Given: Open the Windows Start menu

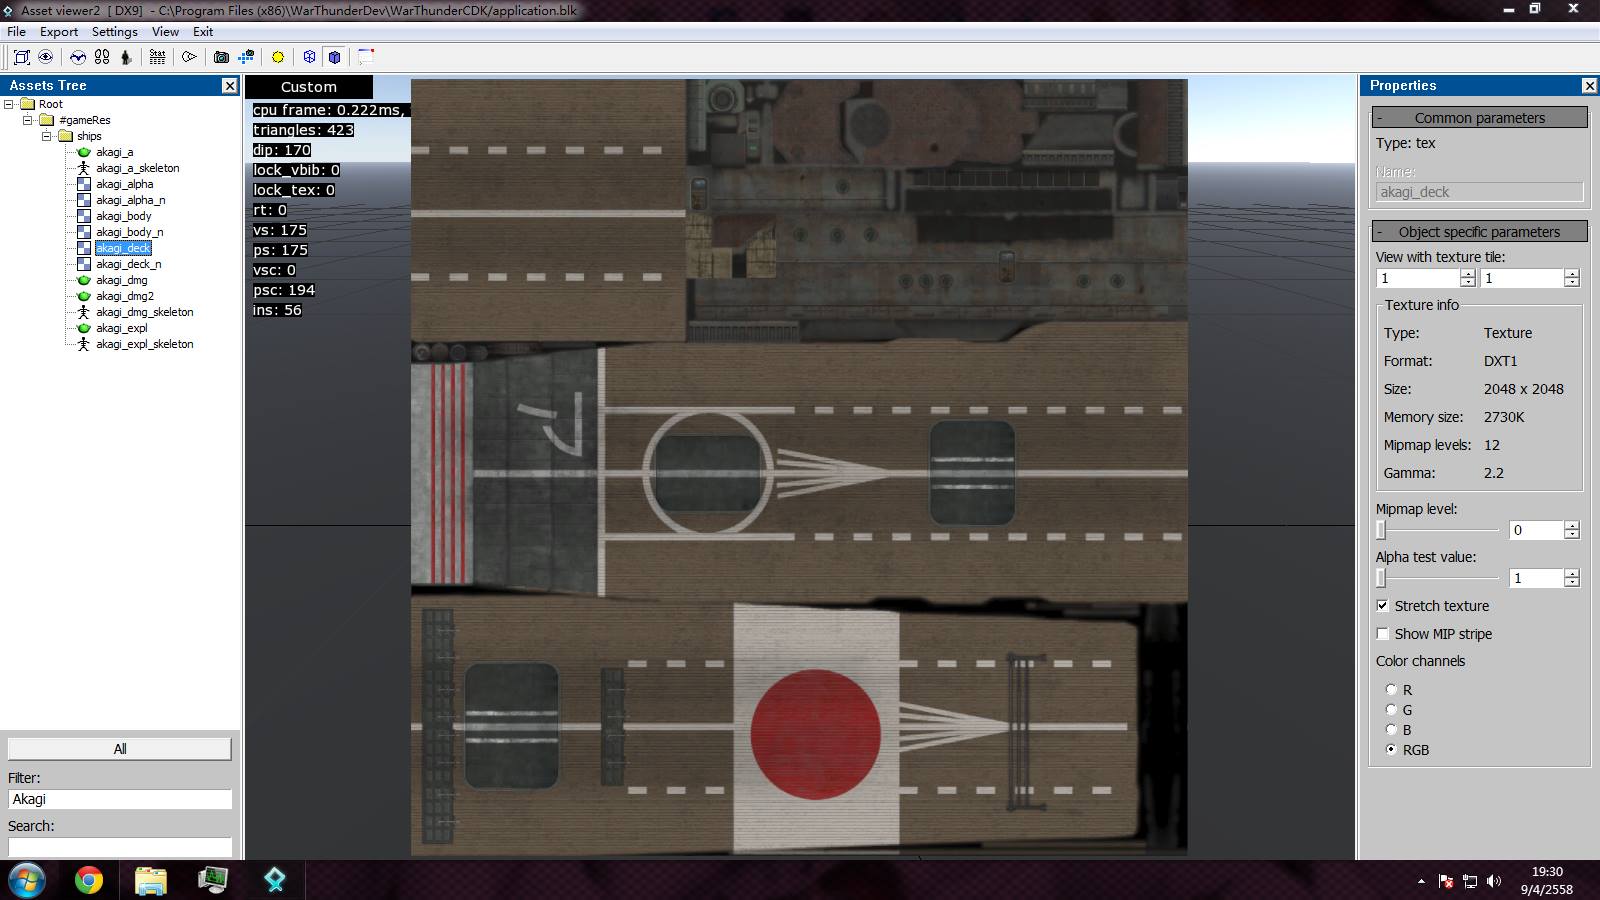Looking at the screenshot, I should pyautogui.click(x=27, y=880).
